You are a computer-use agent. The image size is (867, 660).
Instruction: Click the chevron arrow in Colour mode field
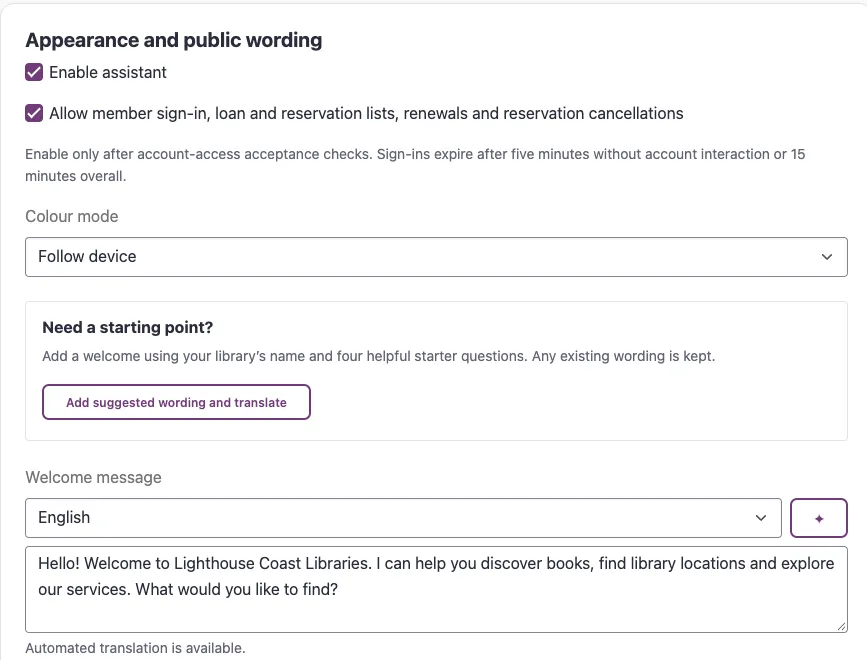pyautogui.click(x=827, y=257)
